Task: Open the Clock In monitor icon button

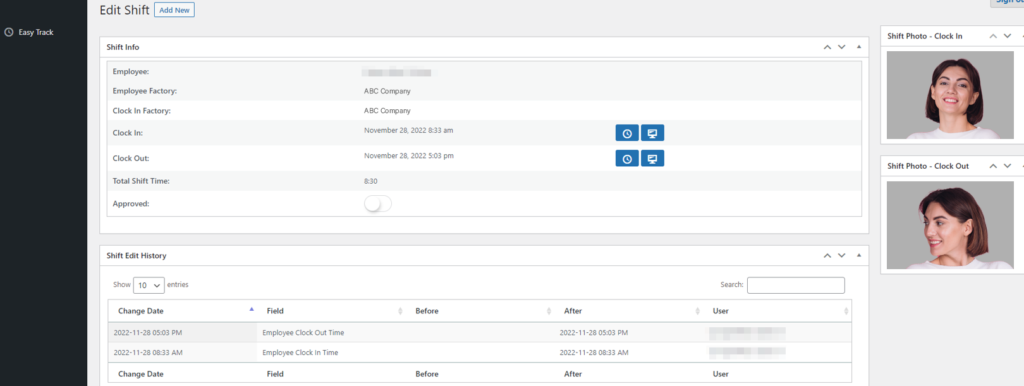Action: [x=652, y=133]
